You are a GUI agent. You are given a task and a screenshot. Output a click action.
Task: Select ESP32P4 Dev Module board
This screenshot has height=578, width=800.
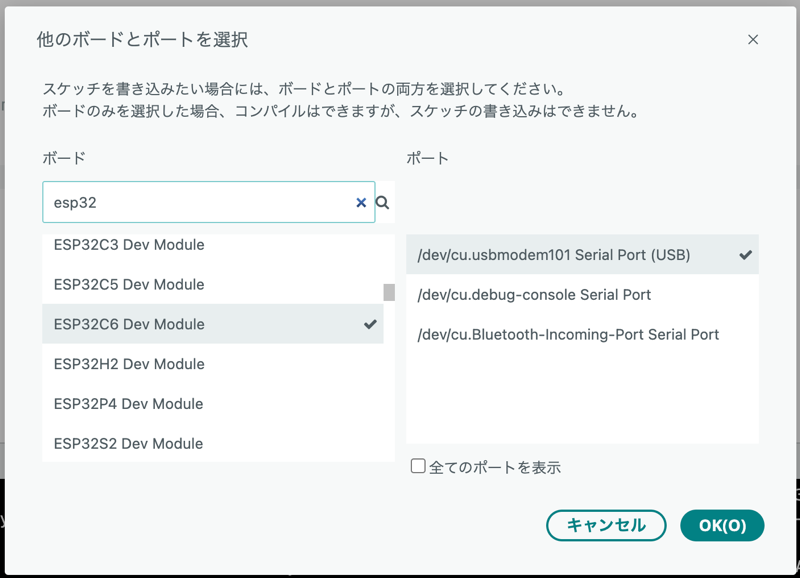(x=213, y=404)
